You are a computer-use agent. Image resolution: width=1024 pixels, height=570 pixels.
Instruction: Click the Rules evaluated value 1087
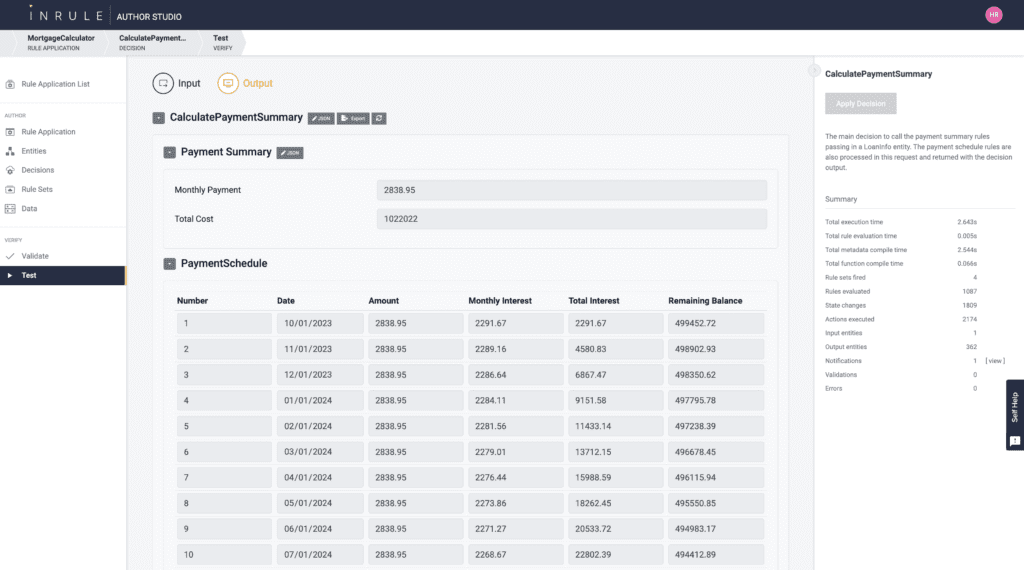970,292
